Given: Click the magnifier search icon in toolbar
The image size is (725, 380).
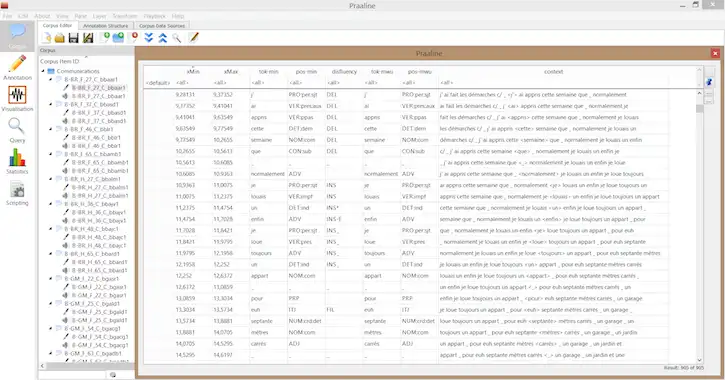Looking at the screenshot, I should [x=177, y=38].
